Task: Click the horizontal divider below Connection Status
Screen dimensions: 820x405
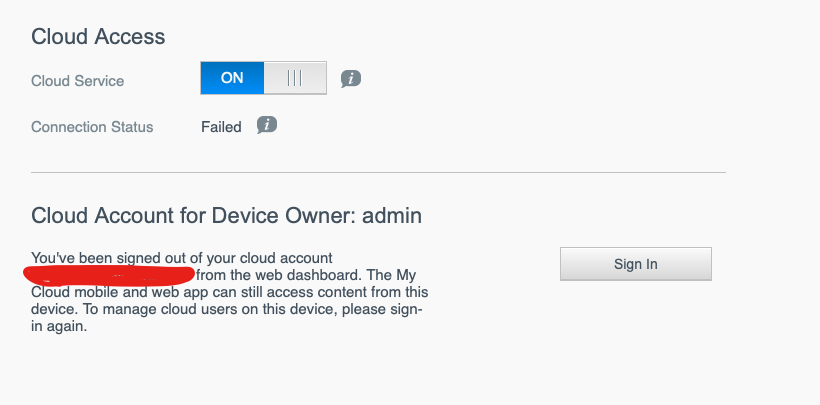Action: pyautogui.click(x=378, y=173)
